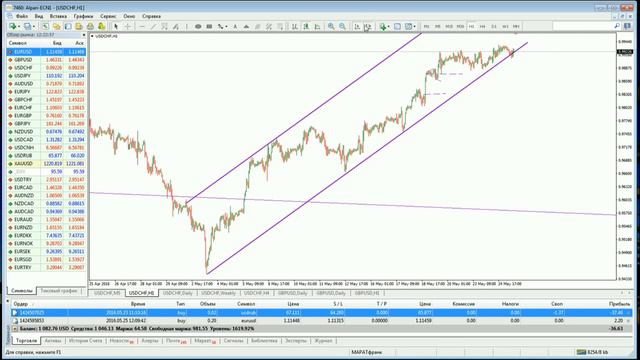This screenshot has height=360, width=640.
Task: Expand the Profiles dropdown arrow
Action: pyautogui.click(x=34, y=27)
